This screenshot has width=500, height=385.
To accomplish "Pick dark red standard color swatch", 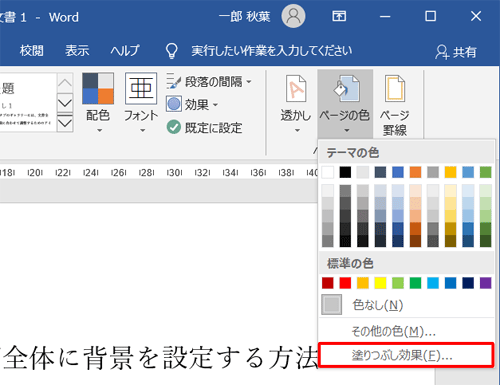I will 328,283.
